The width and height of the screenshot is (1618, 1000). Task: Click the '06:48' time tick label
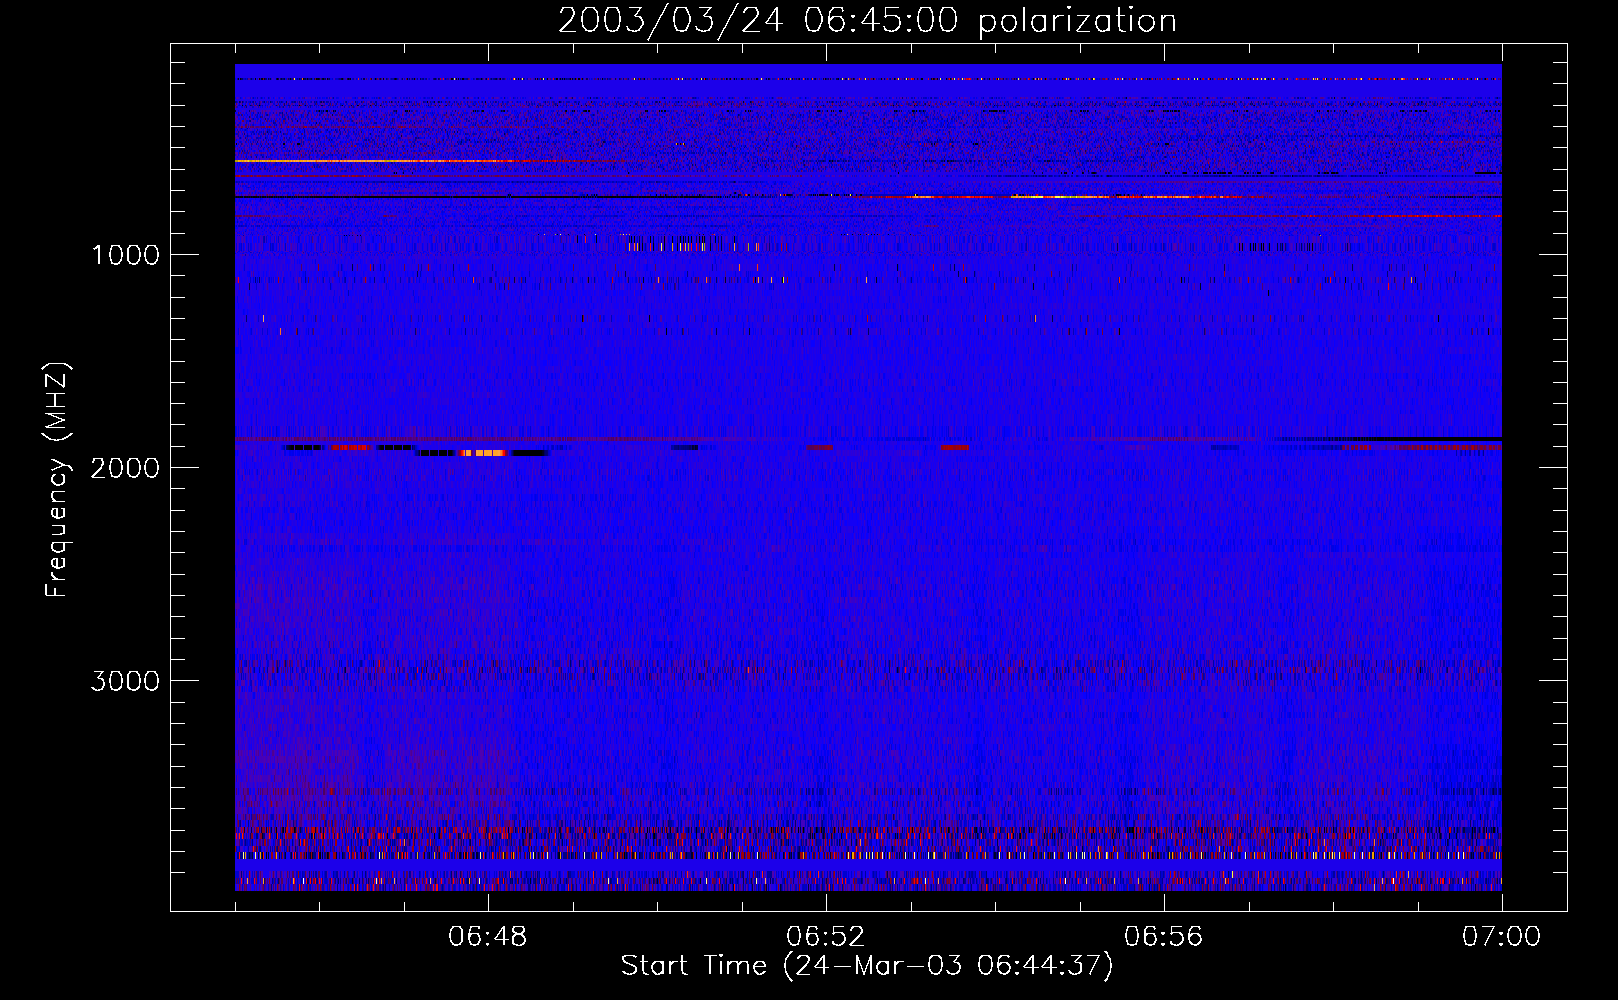pos(488,937)
